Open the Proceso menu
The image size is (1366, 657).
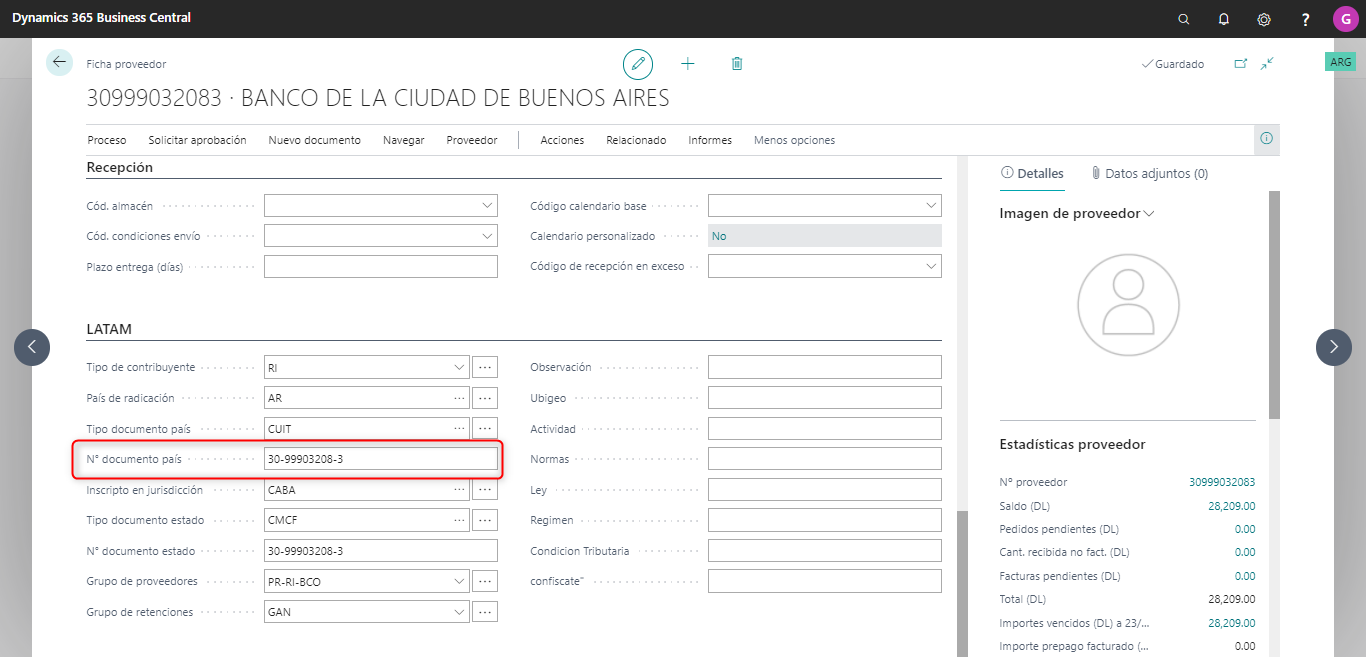[x=107, y=140]
